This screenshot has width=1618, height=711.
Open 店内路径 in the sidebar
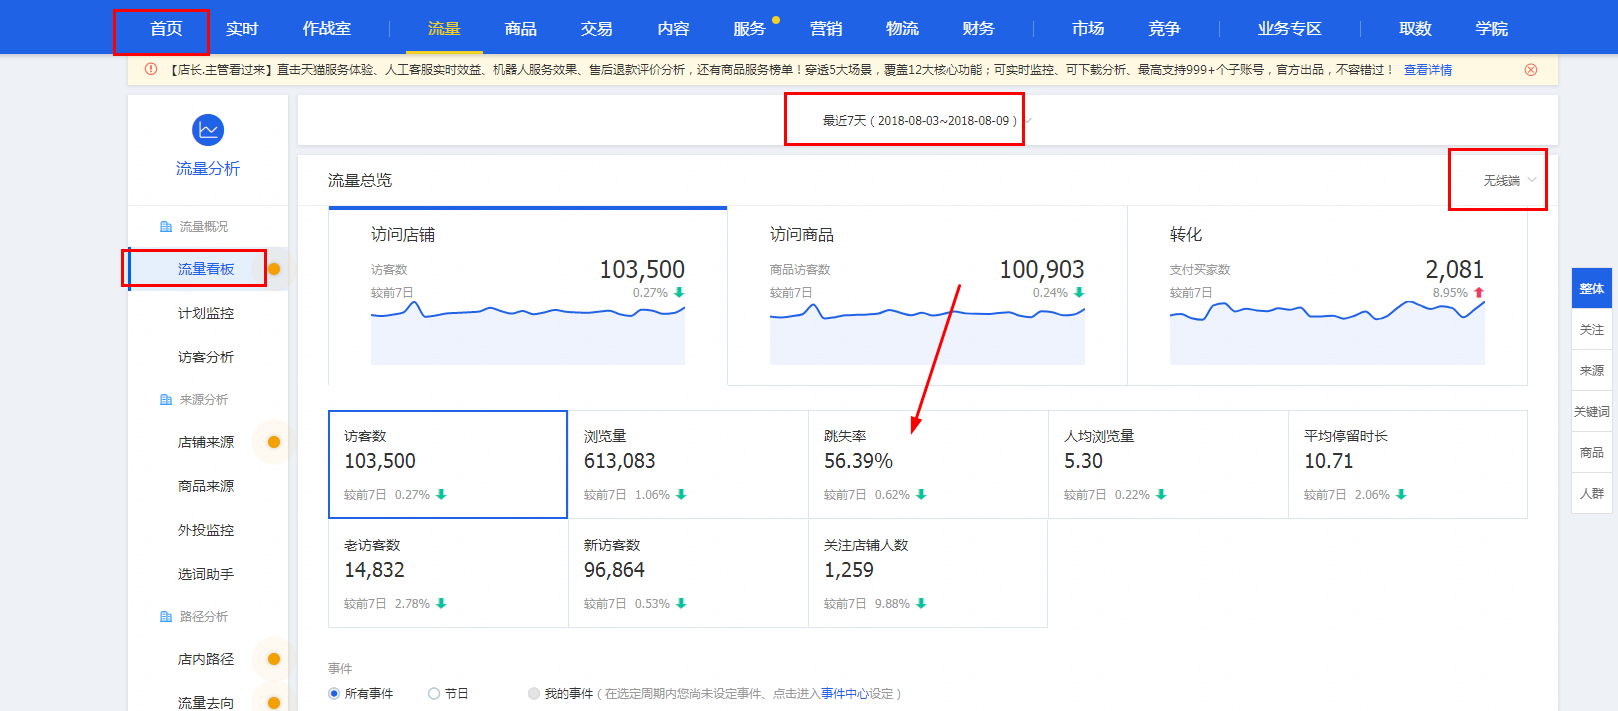tap(206, 659)
